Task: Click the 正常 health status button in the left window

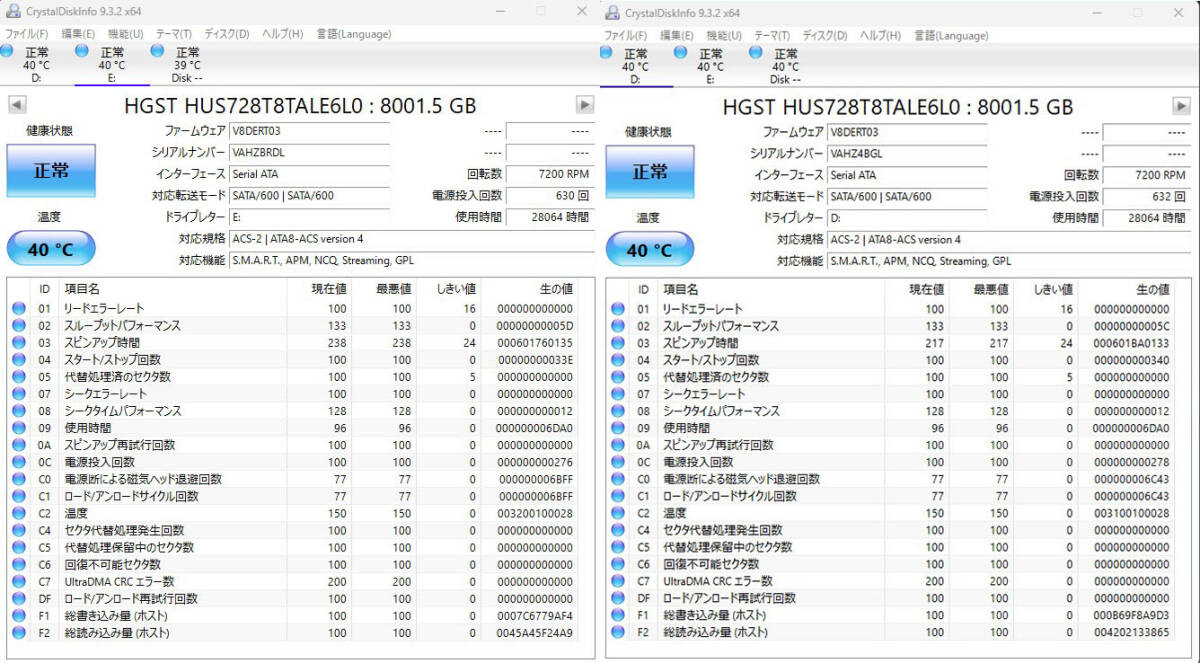Action: 51,171
